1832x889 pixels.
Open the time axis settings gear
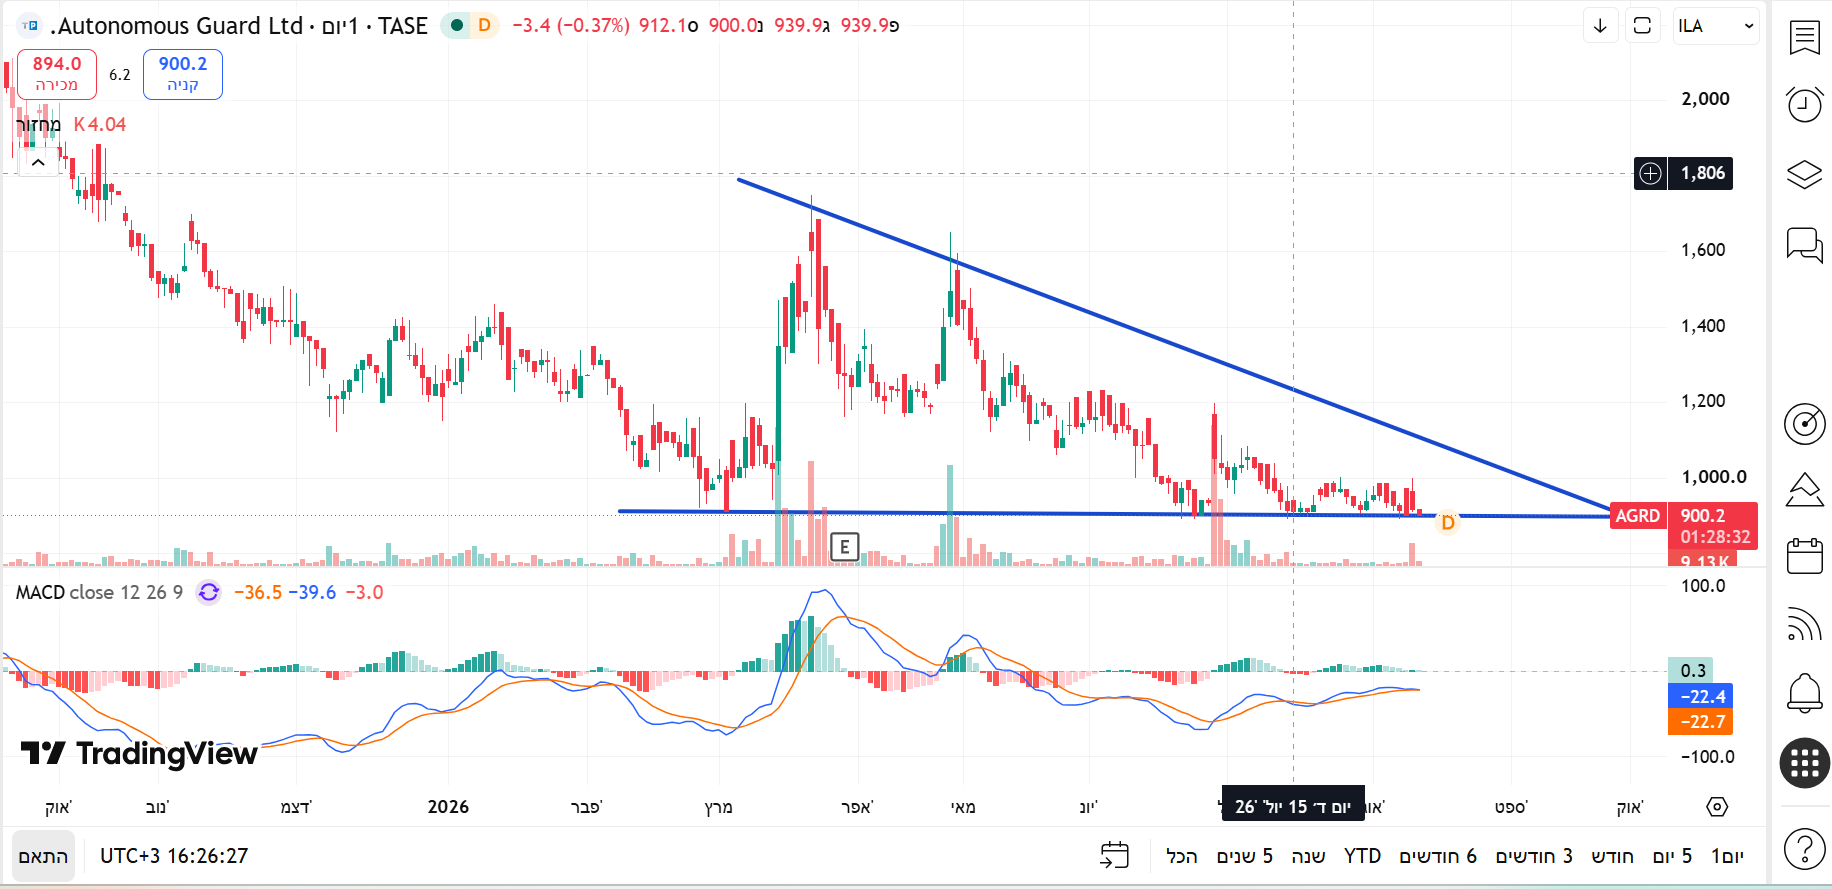1717,807
